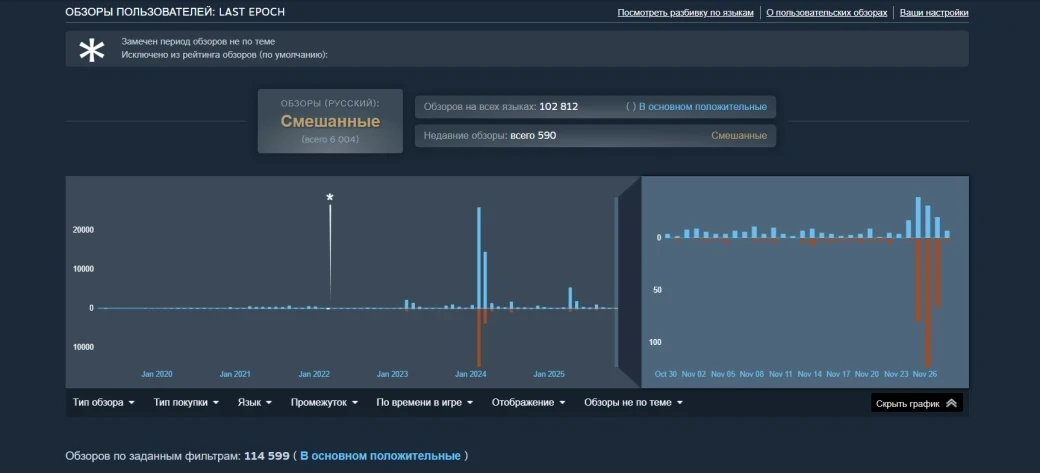Viewport: 1040px width, 473px height.
Task: Open the Тип обзора dropdown
Action: tap(103, 403)
